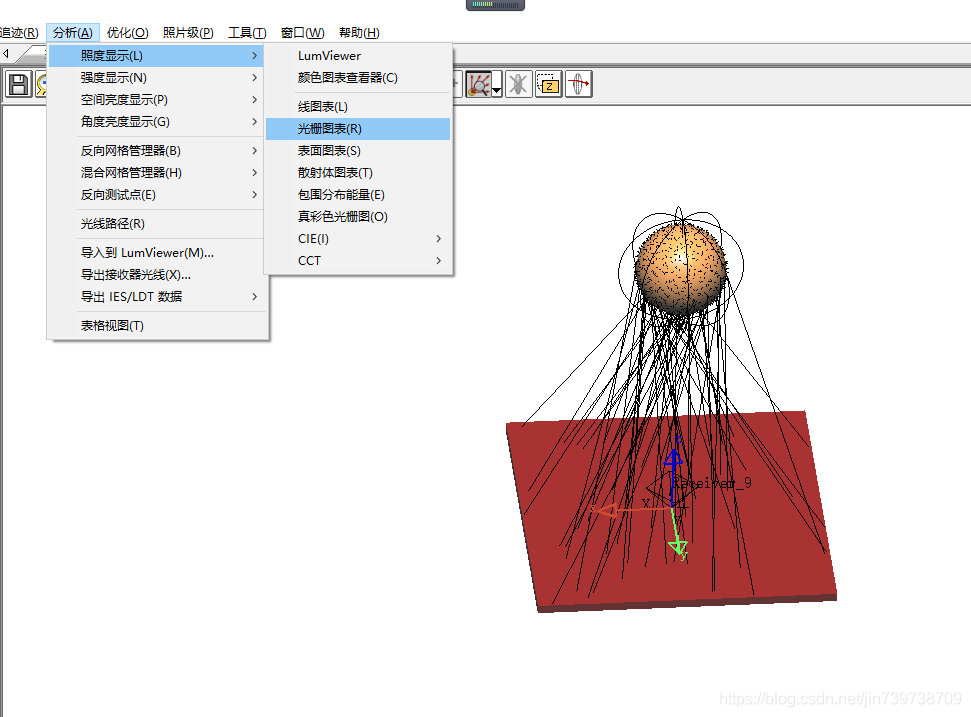Click the Save model disk icon
This screenshot has width=971, height=717.
point(18,84)
